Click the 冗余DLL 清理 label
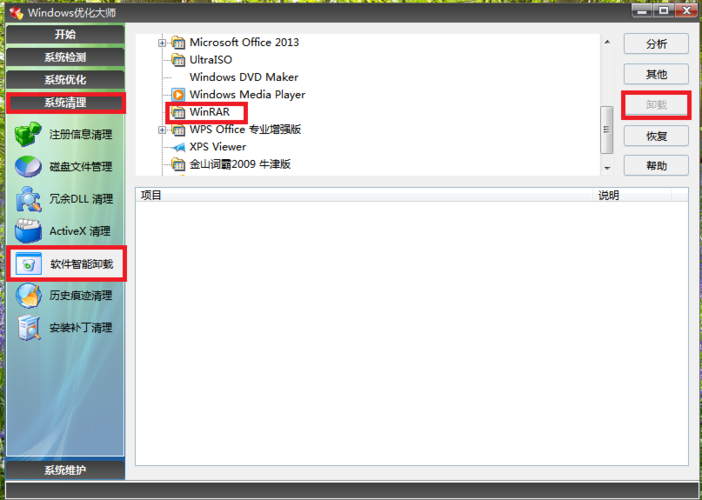Screen dimensions: 702x500 click(81, 199)
